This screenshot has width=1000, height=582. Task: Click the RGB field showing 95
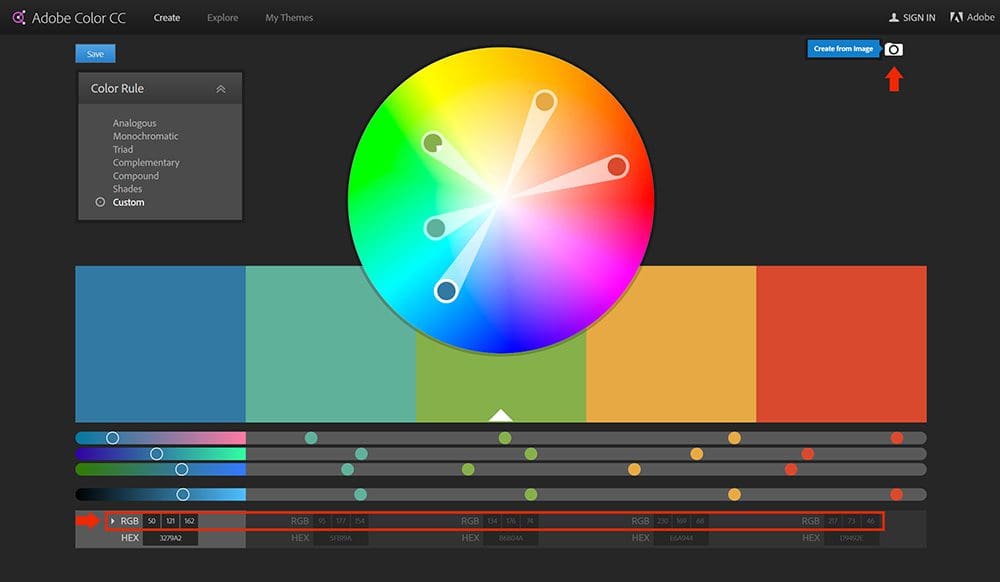click(x=322, y=521)
